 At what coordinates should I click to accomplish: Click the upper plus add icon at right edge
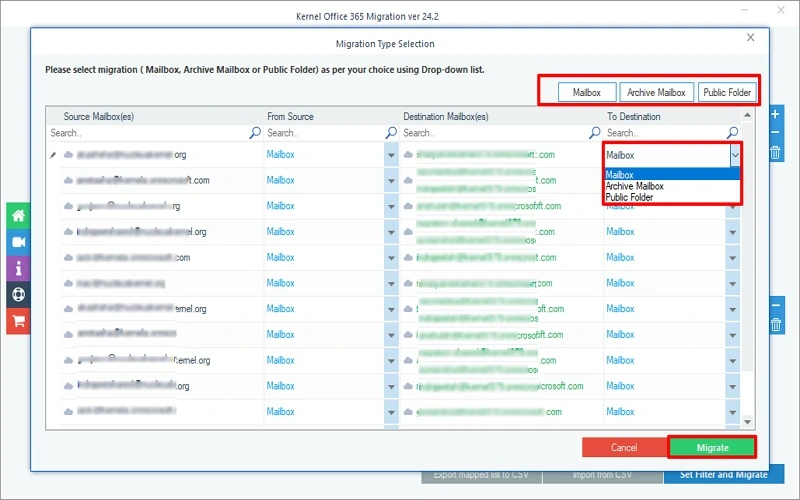point(775,114)
